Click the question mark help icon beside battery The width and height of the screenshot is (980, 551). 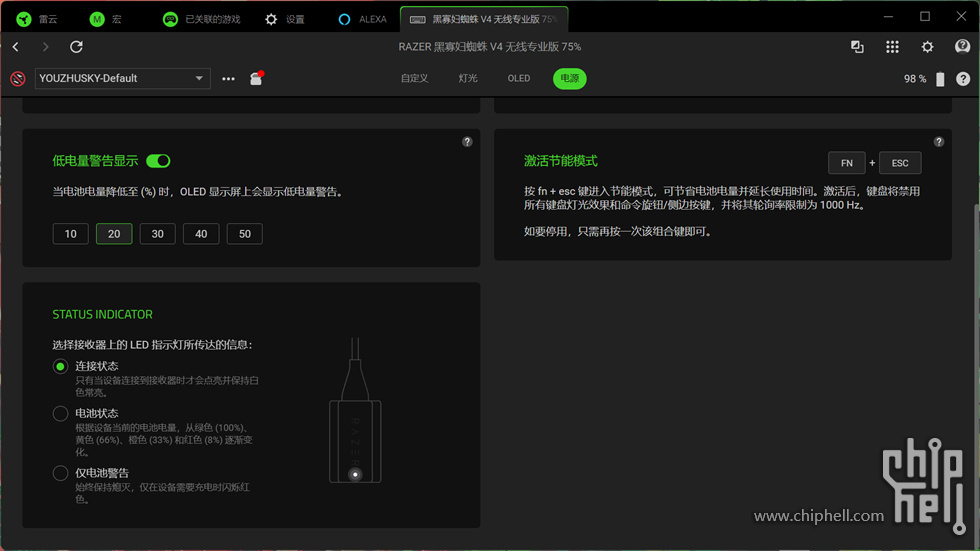coord(963,79)
